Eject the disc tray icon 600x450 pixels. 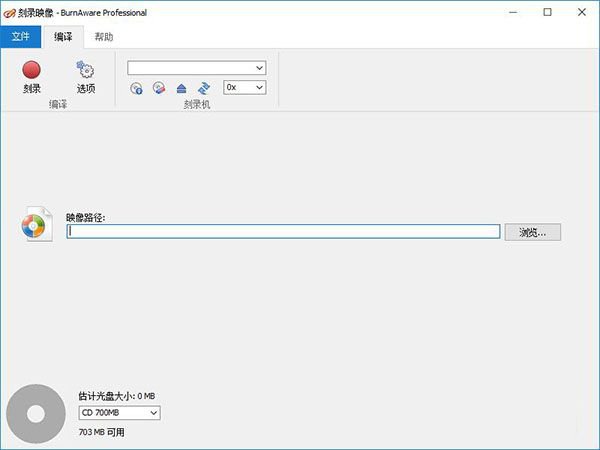click(x=181, y=88)
